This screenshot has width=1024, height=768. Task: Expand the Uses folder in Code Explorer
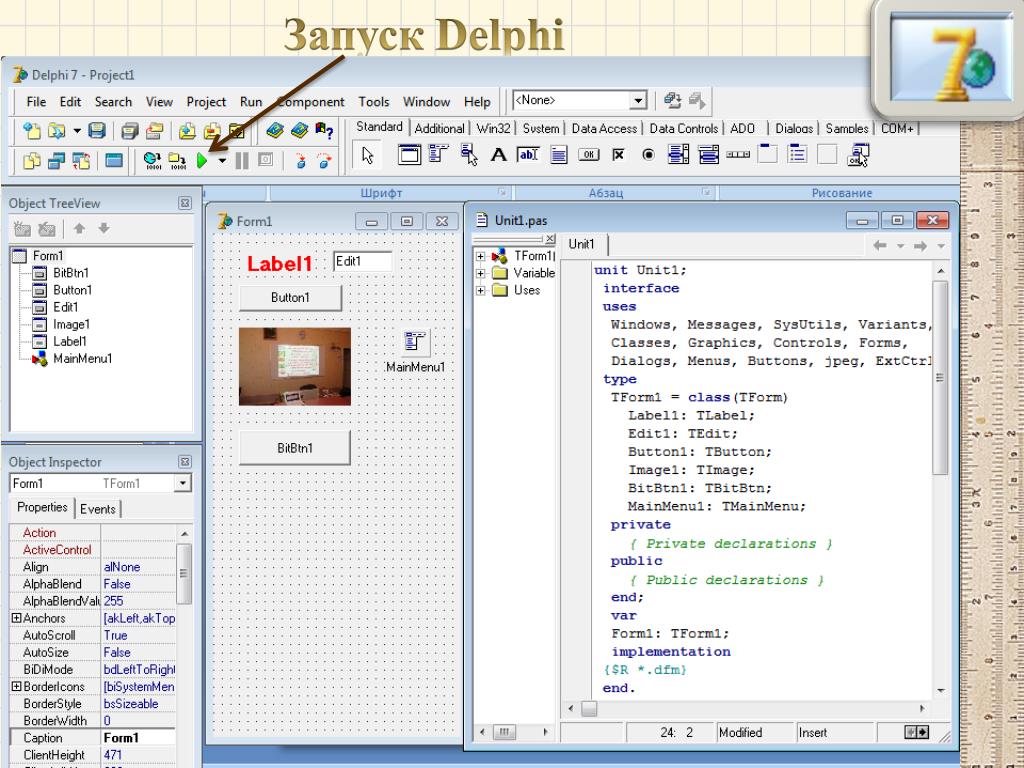(x=481, y=290)
